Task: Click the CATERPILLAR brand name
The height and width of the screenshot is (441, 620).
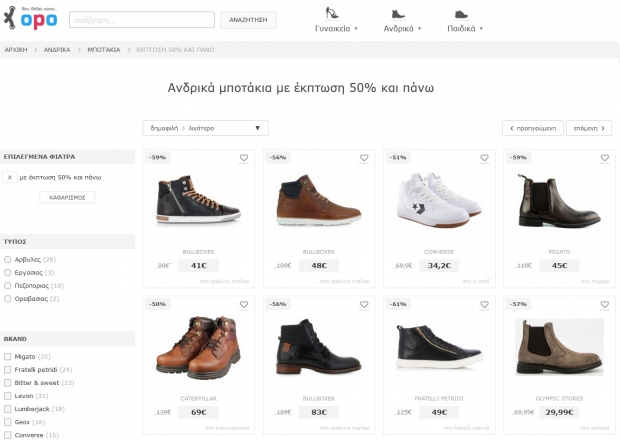Action: pos(198,398)
